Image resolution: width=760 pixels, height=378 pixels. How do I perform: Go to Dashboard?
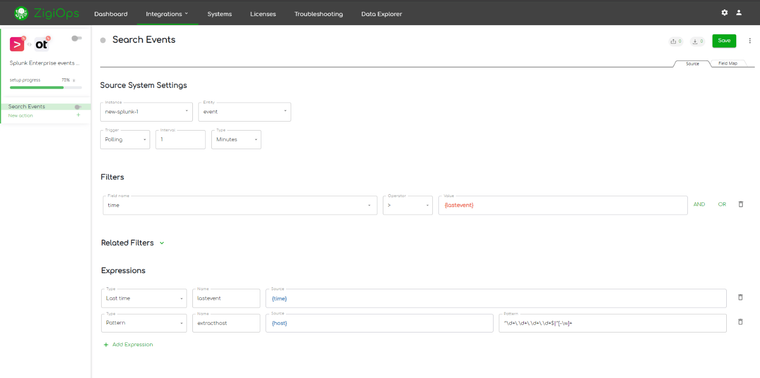111,14
